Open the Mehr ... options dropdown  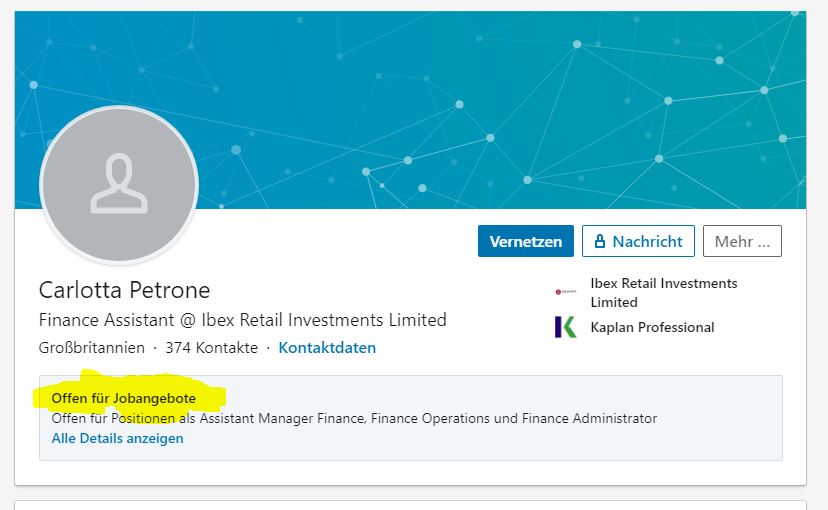741,241
